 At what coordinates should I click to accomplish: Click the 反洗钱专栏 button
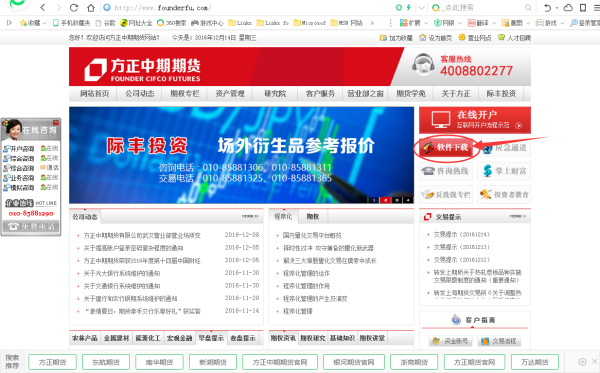coord(446,194)
